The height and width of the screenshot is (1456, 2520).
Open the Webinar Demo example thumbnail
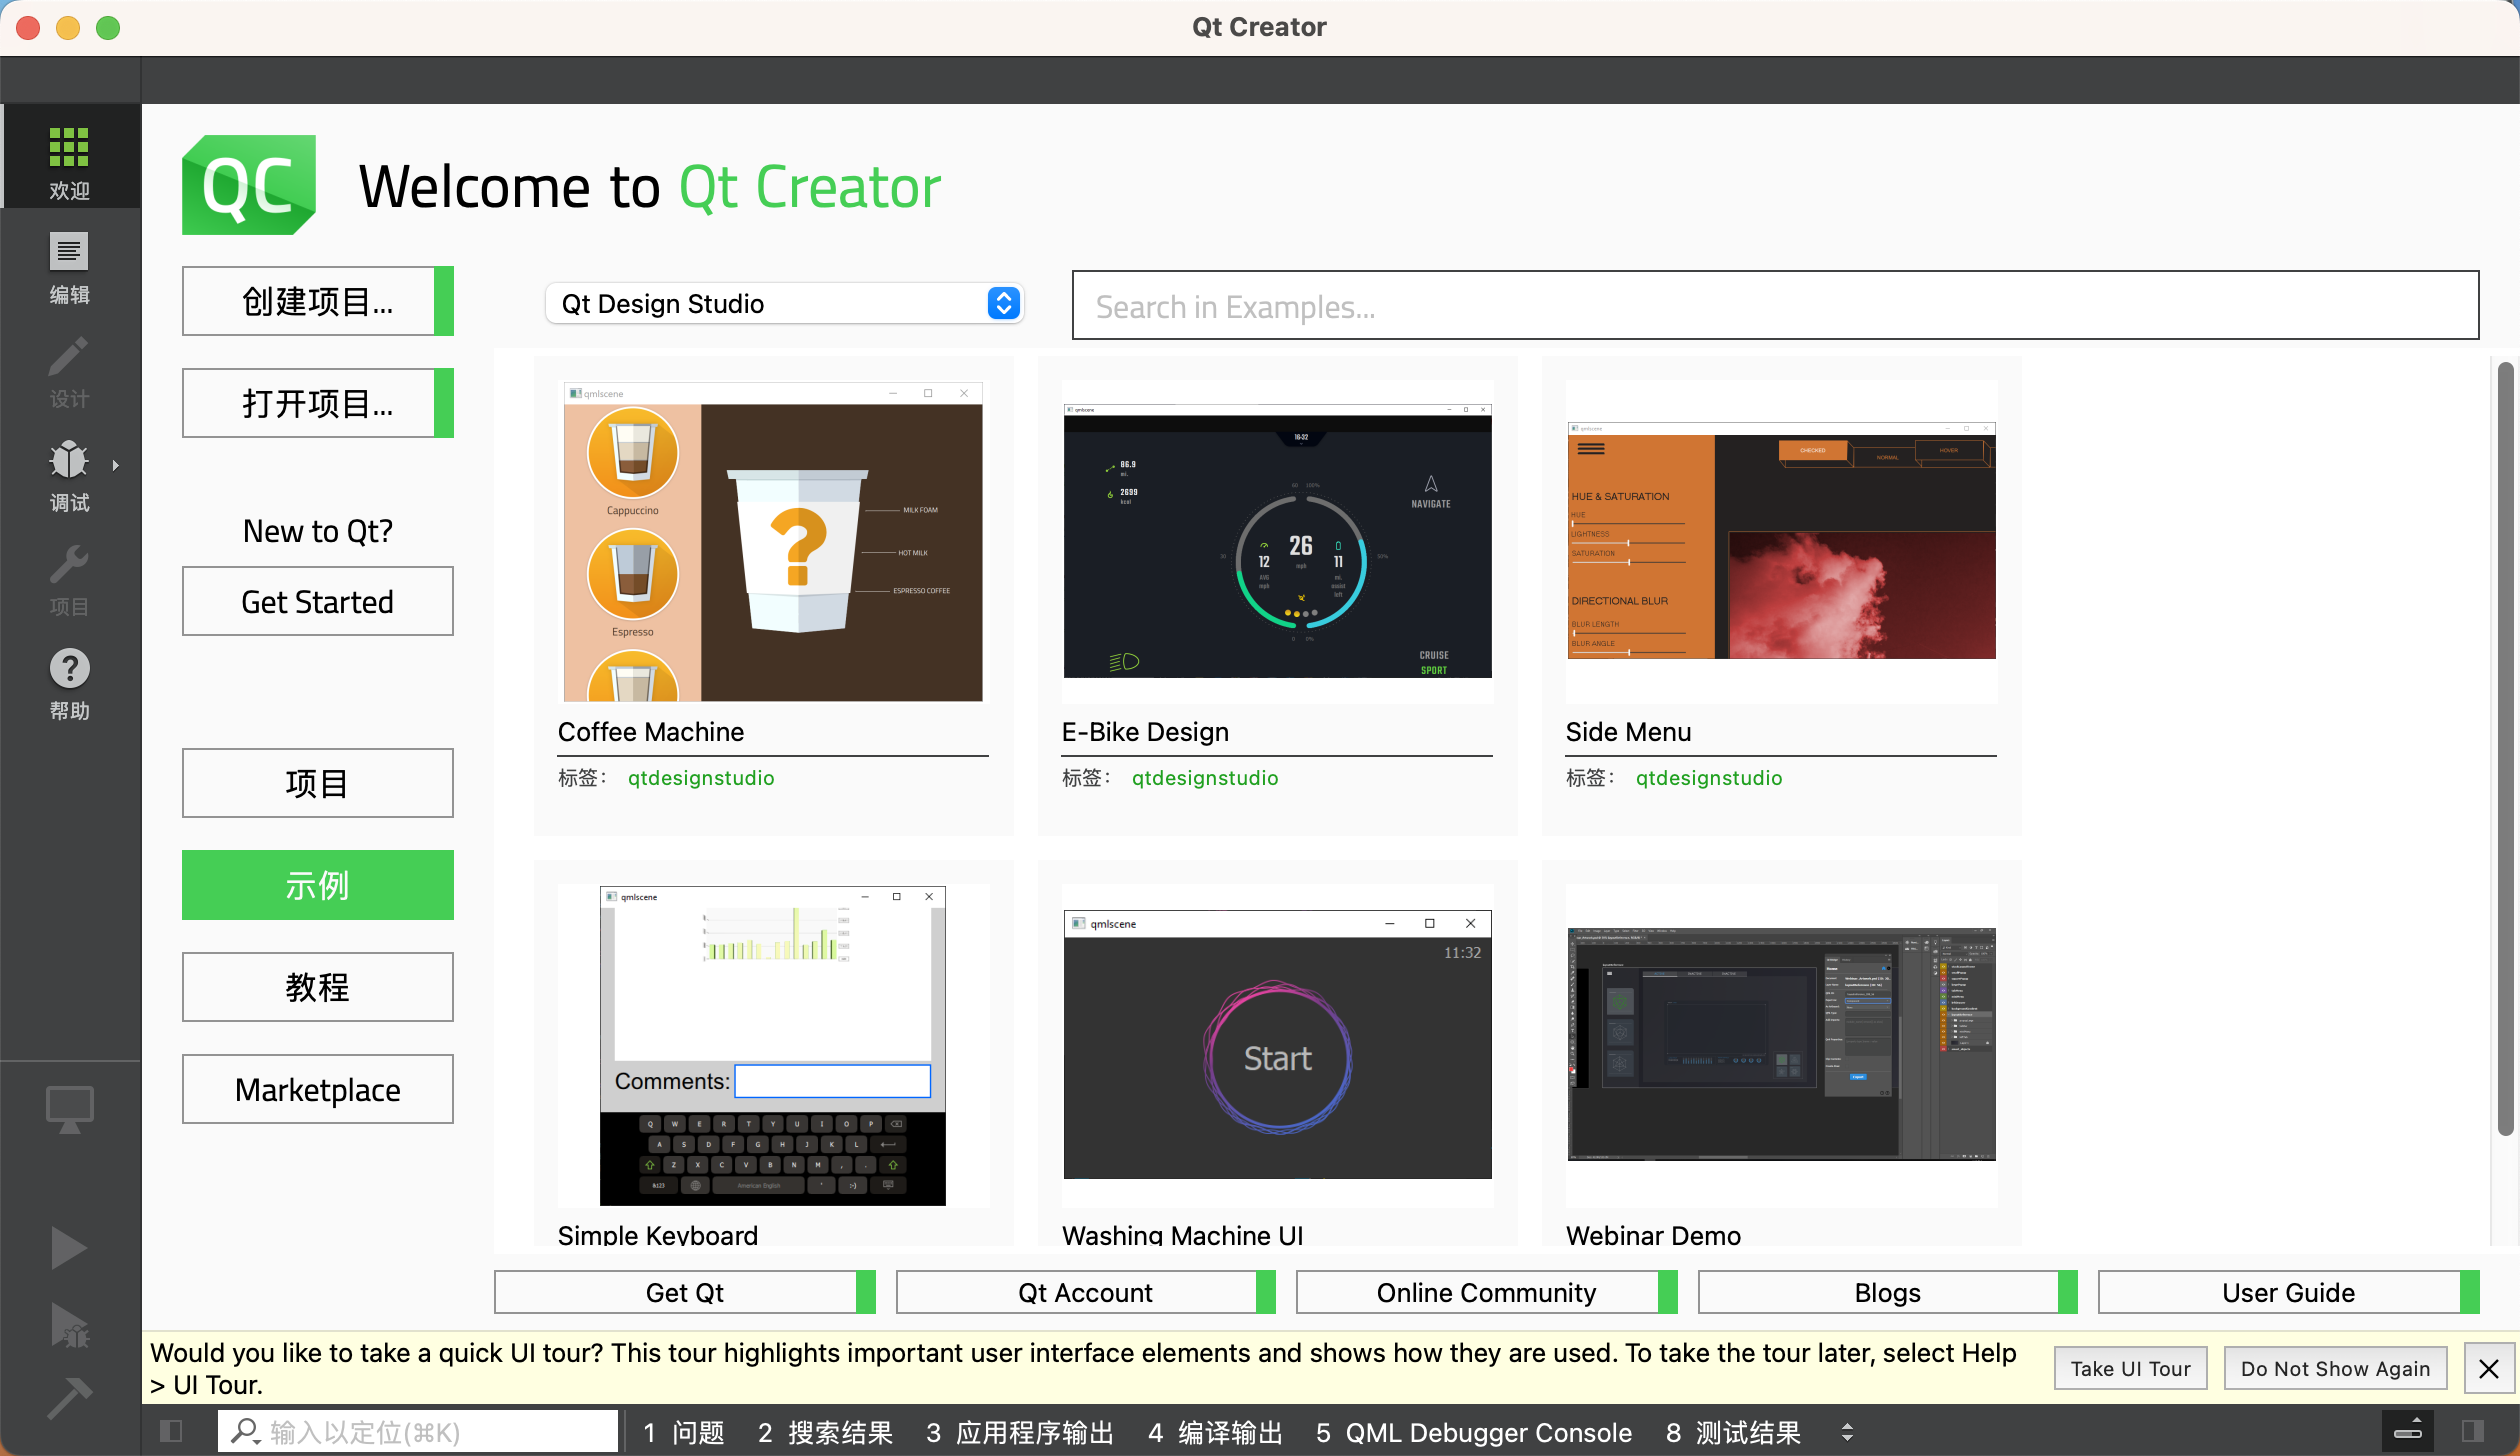1781,1045
